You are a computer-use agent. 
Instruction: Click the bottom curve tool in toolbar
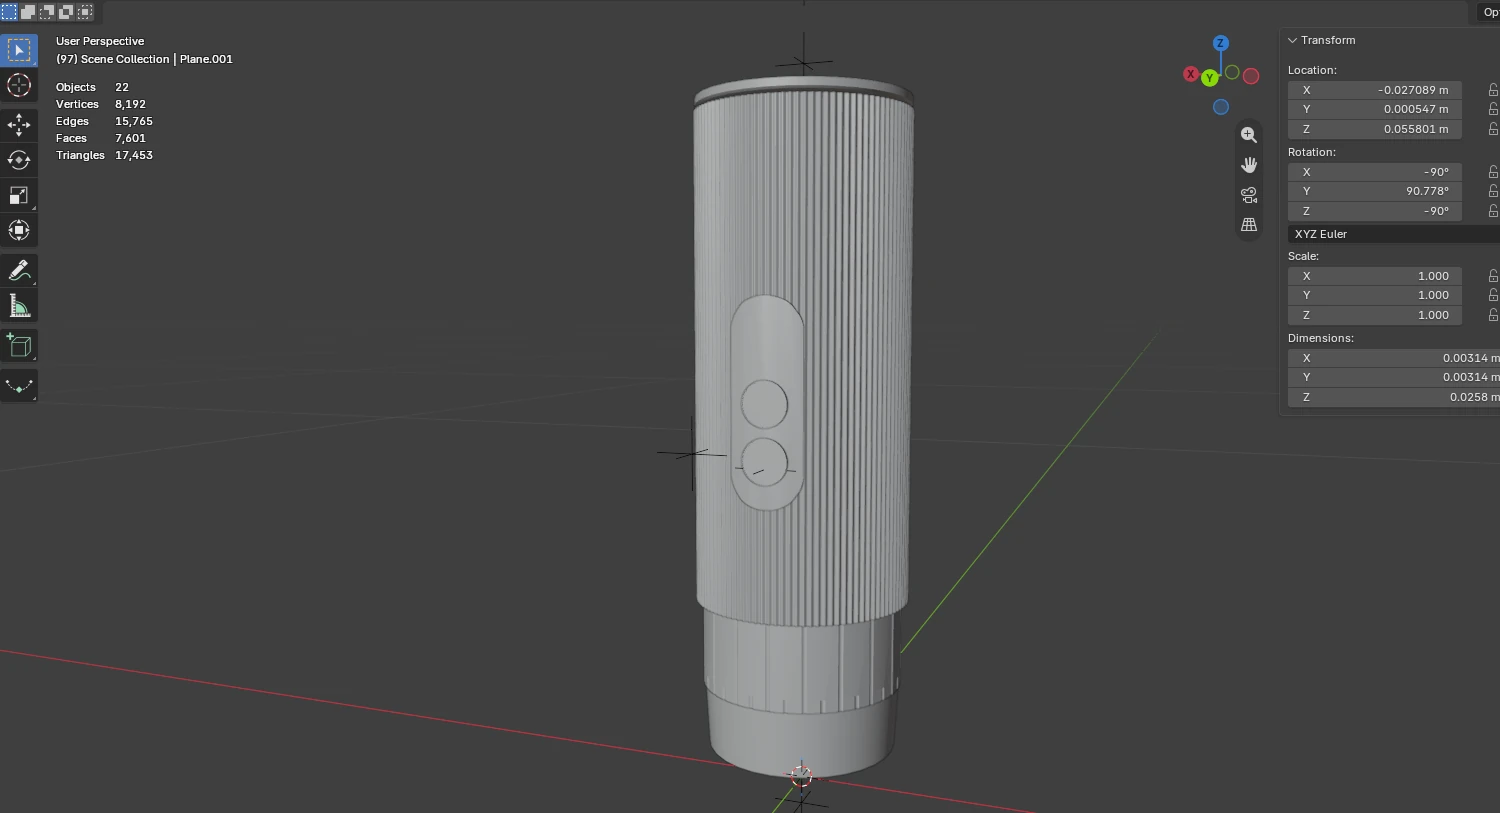[x=19, y=385]
